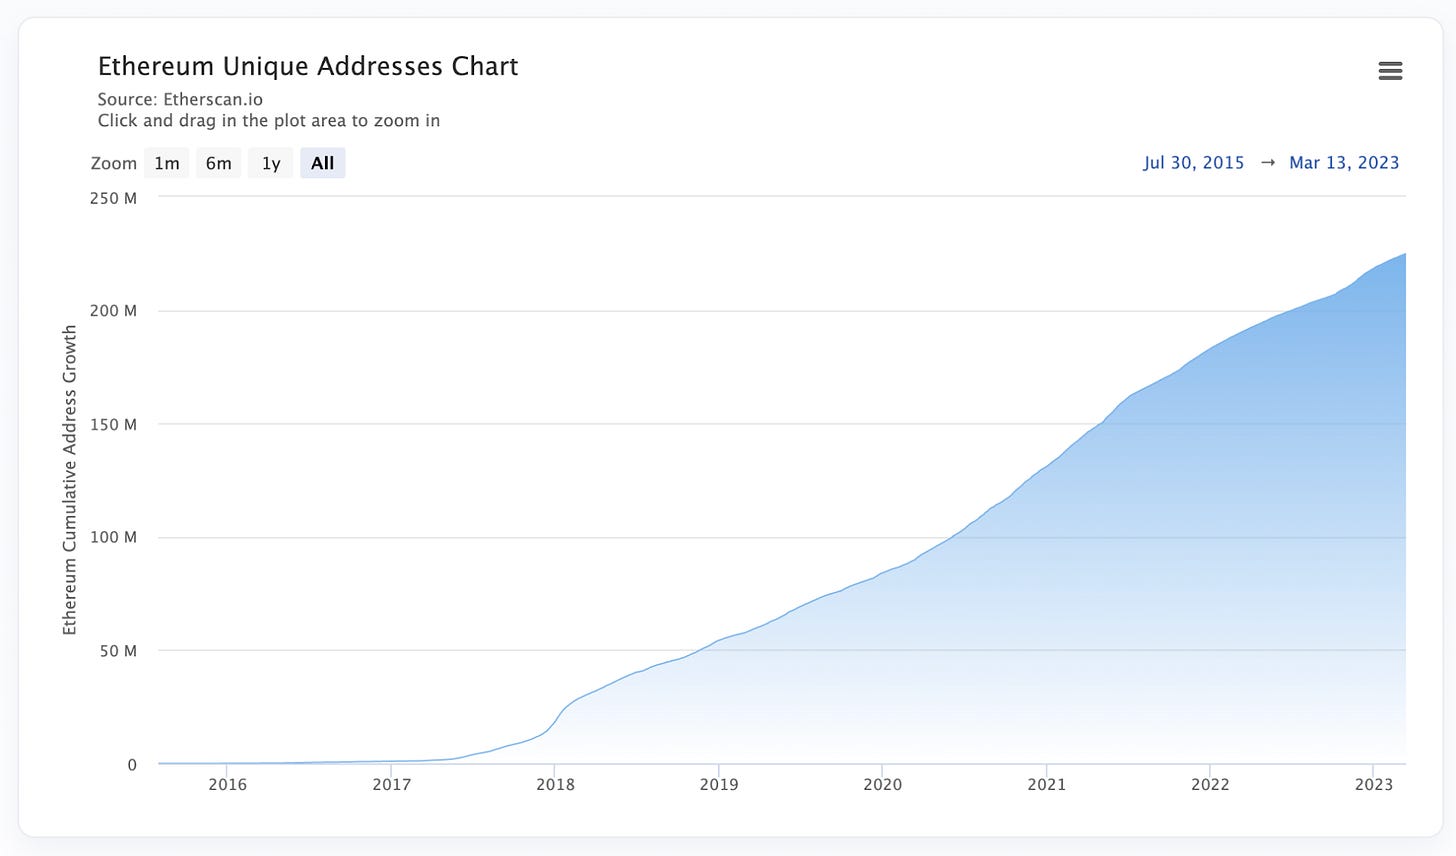The height and width of the screenshot is (856, 1456).
Task: Click the arrow icon between the date fields
Action: pyautogui.click(x=1267, y=162)
